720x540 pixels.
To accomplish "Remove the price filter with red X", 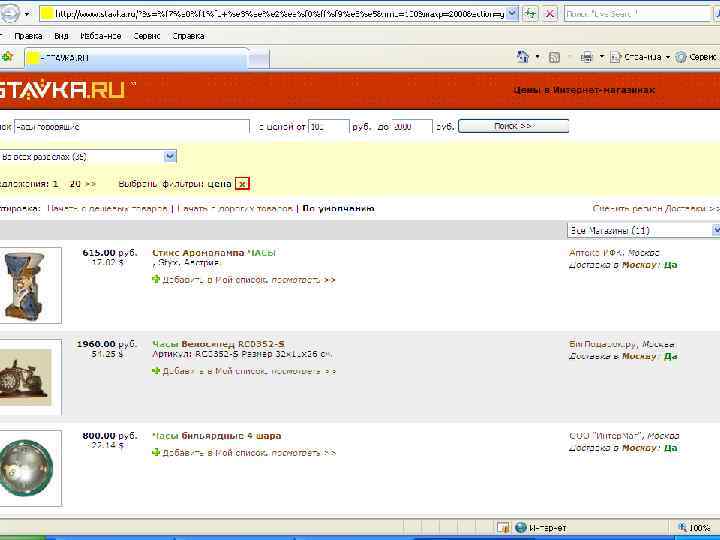I will tap(242, 184).
